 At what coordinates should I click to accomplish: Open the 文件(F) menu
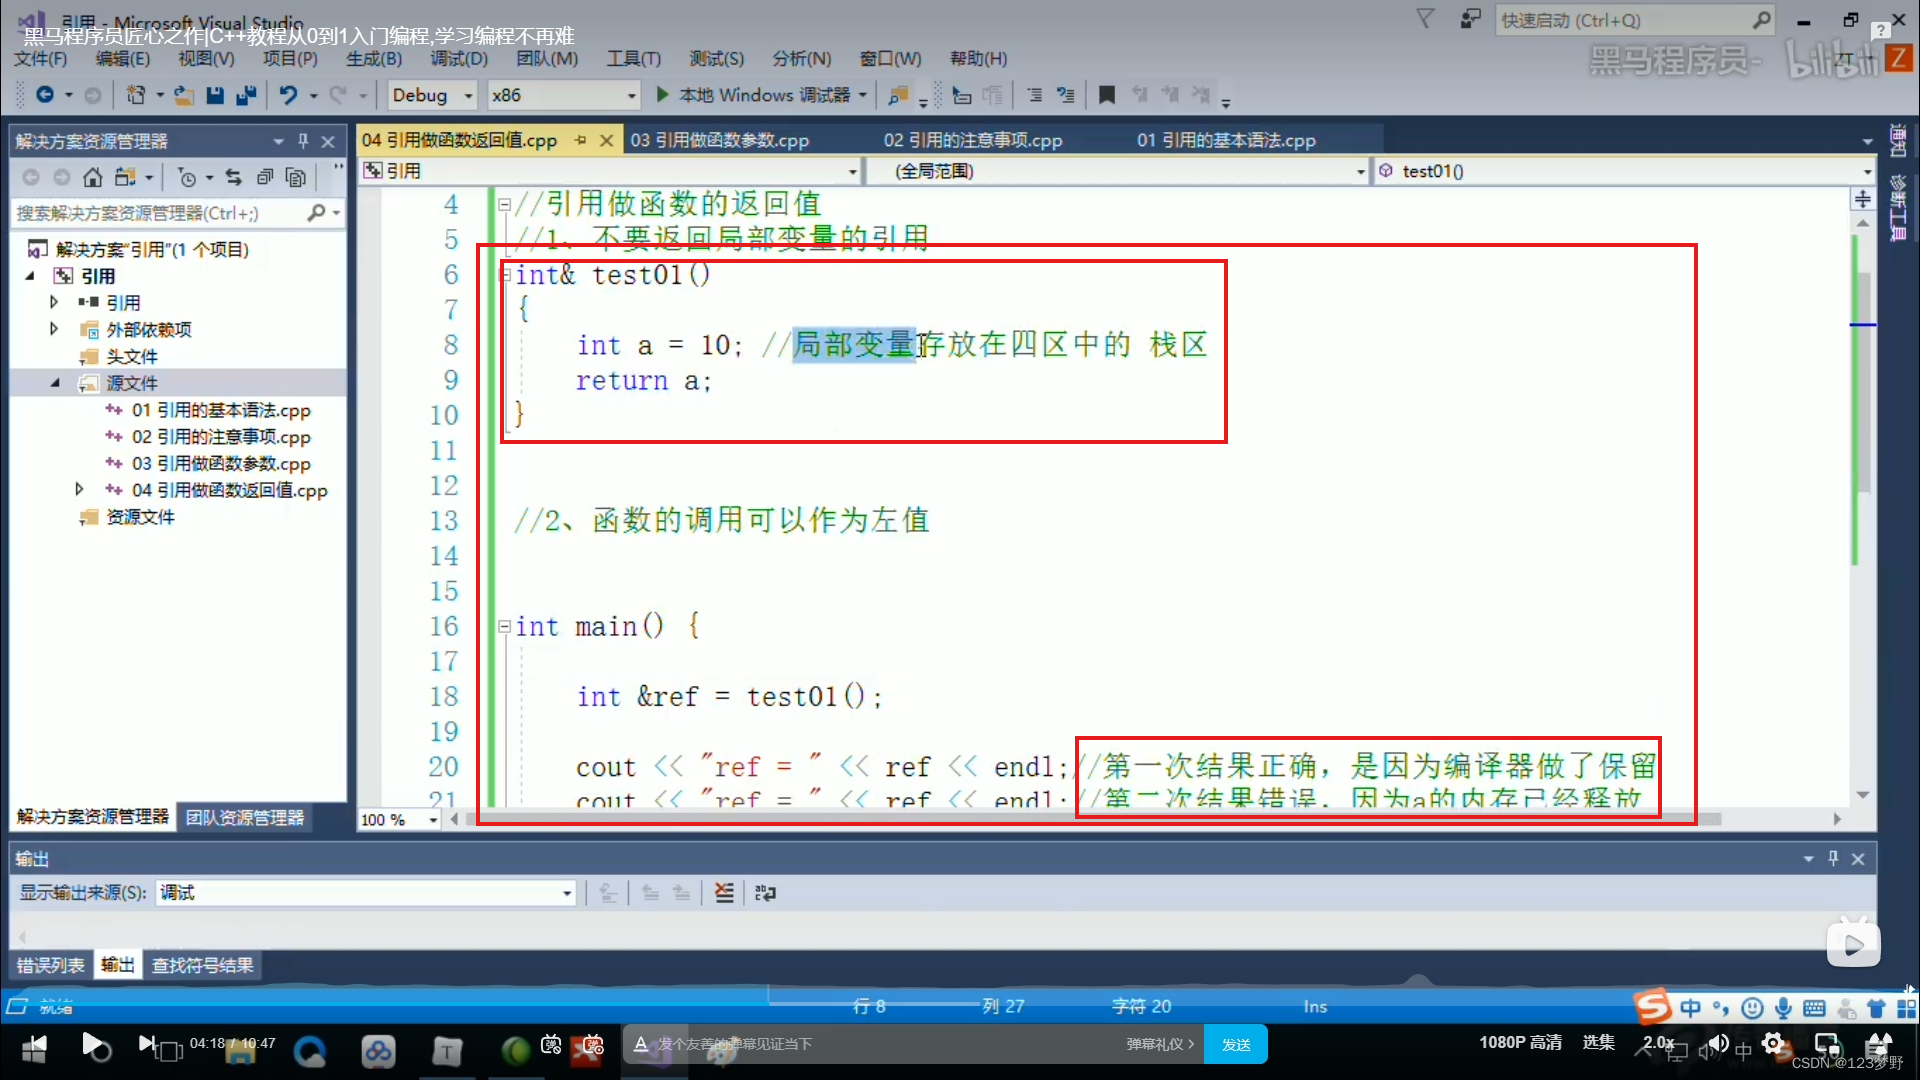[x=41, y=58]
